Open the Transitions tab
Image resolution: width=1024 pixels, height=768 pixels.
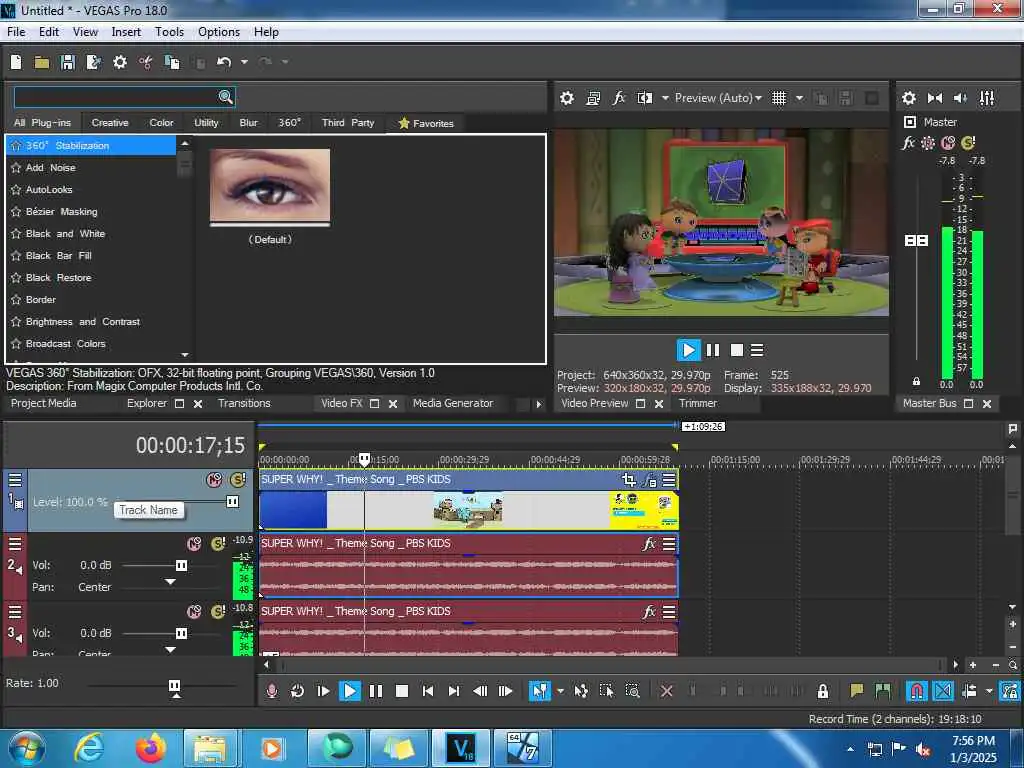click(x=244, y=404)
